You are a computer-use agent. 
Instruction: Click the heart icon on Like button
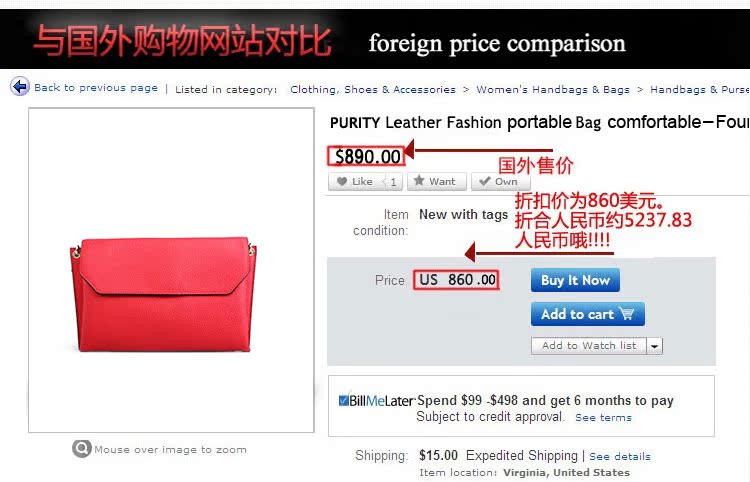(x=342, y=181)
